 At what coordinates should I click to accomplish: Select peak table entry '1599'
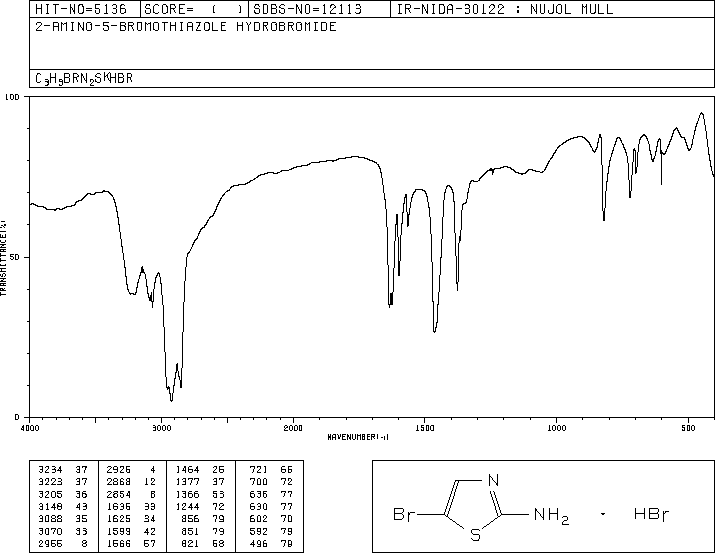tap(119, 531)
